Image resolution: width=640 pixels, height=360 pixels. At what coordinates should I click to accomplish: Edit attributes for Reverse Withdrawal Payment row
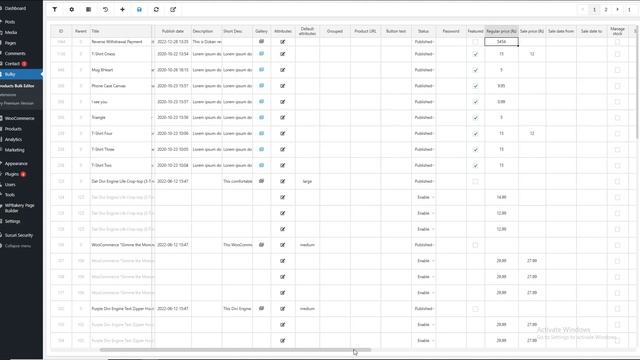pyautogui.click(x=282, y=42)
